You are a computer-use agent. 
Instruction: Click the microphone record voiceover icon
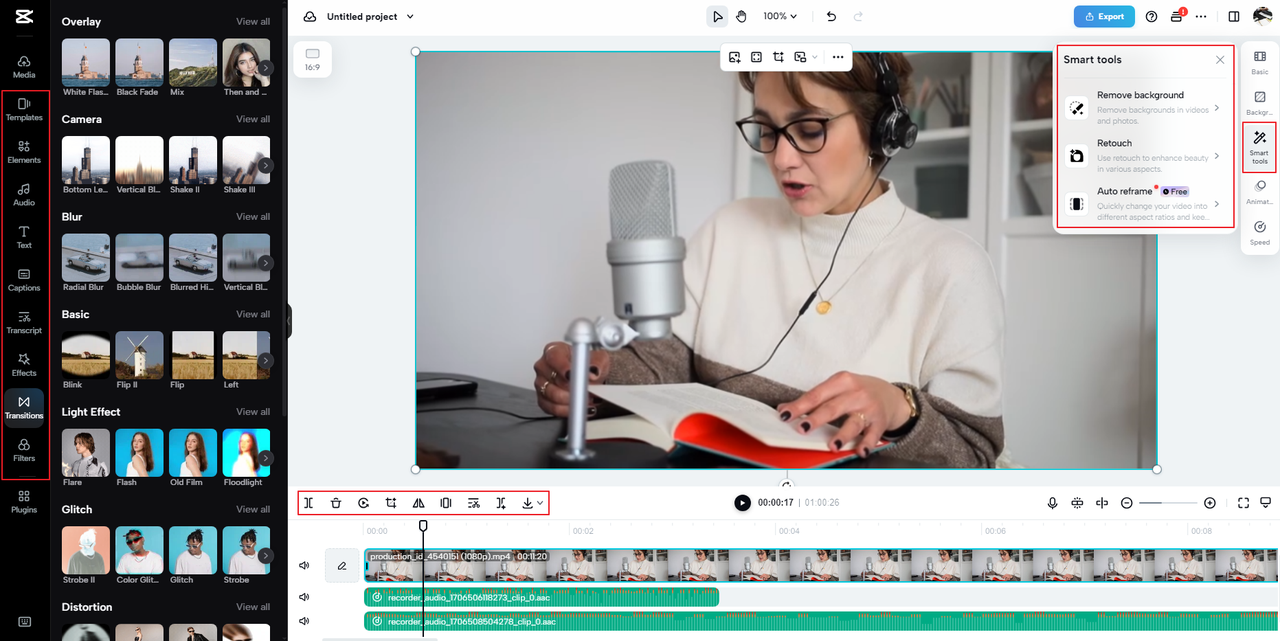point(1052,503)
